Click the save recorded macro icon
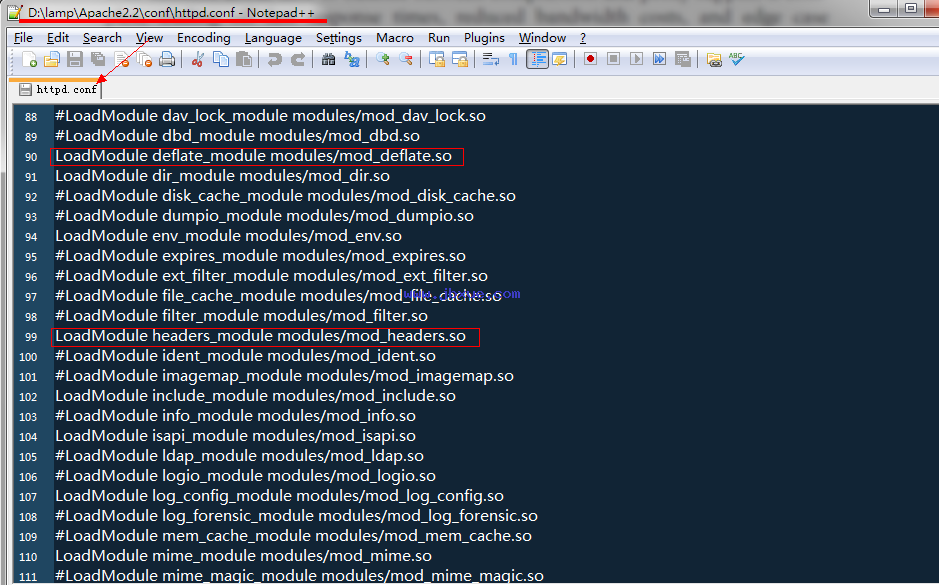The width and height of the screenshot is (939, 585). (683, 59)
